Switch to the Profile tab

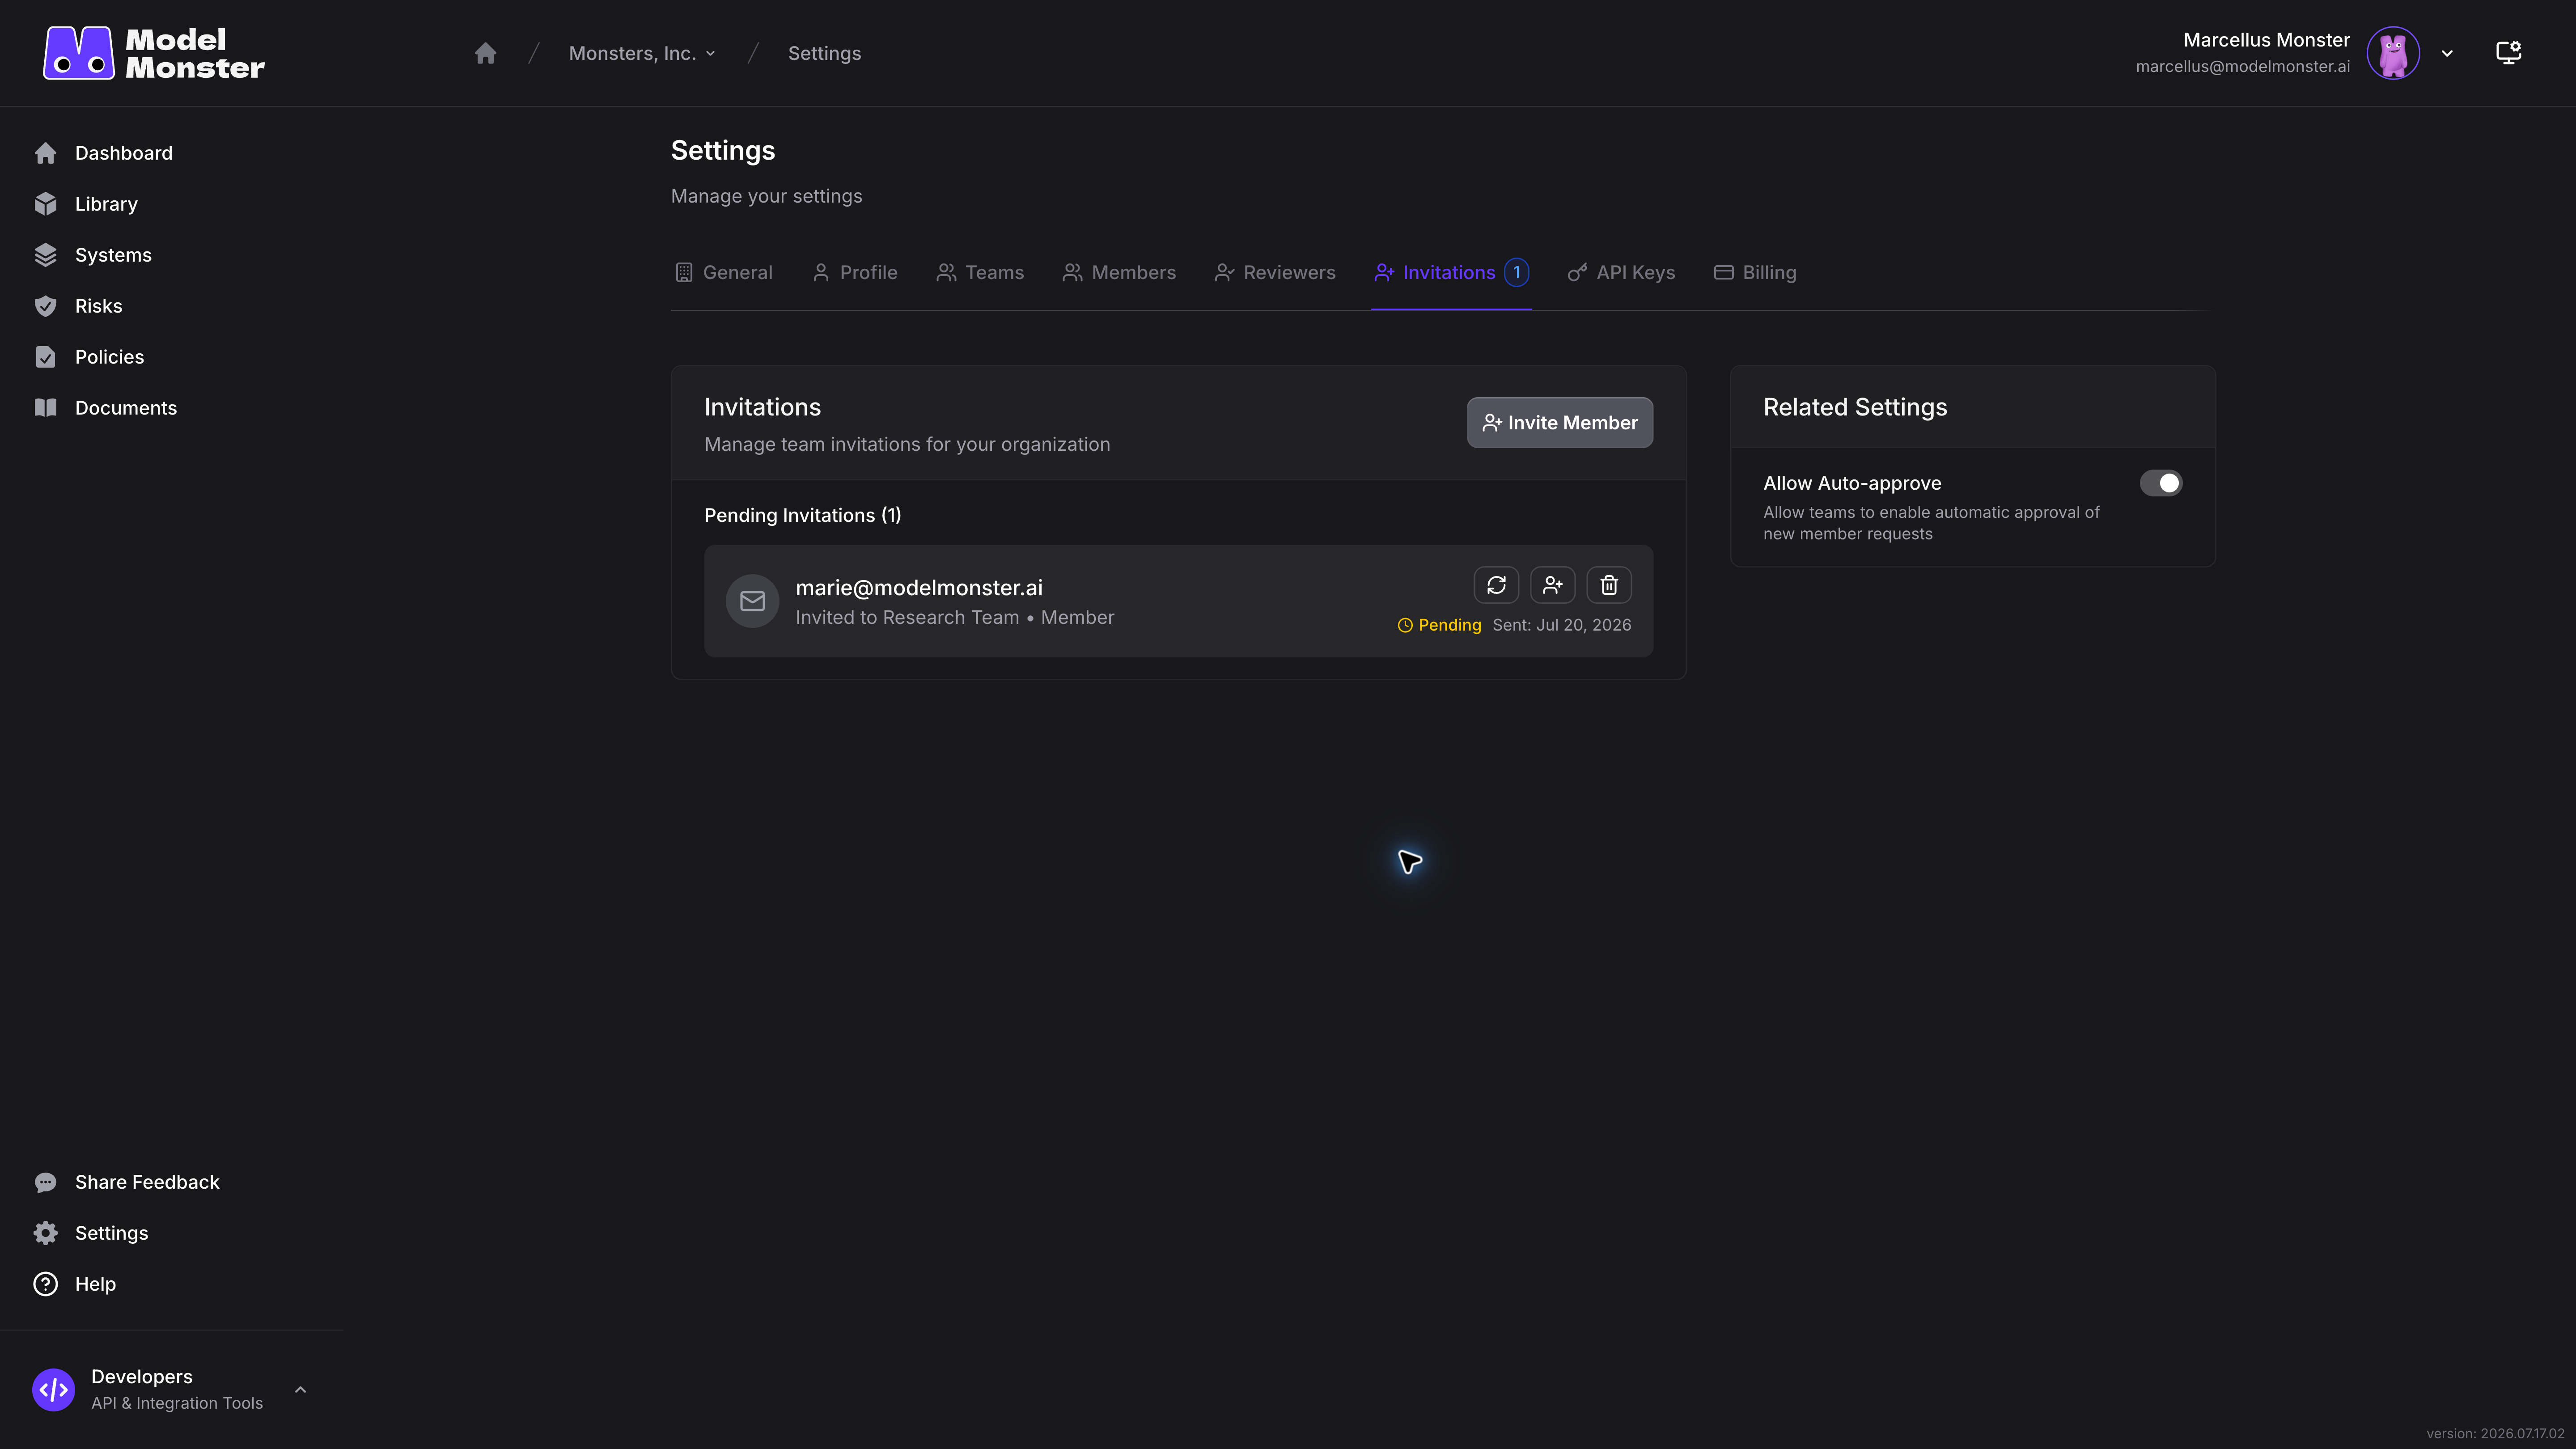pos(855,272)
